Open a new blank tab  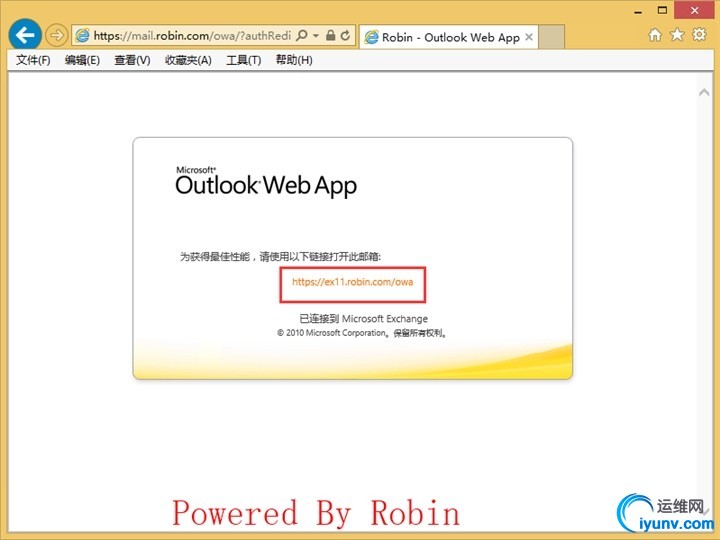551,37
